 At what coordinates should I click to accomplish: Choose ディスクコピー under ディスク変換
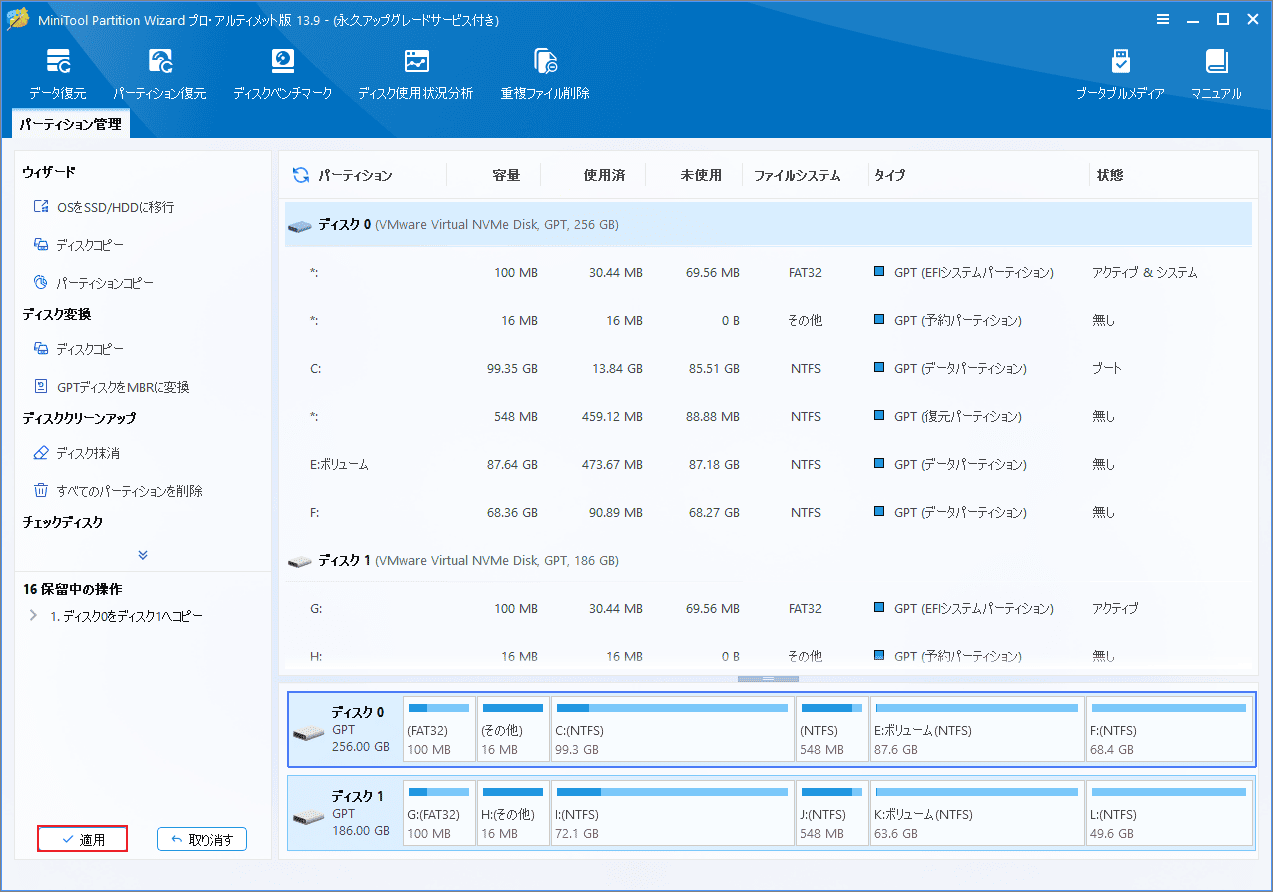79,349
